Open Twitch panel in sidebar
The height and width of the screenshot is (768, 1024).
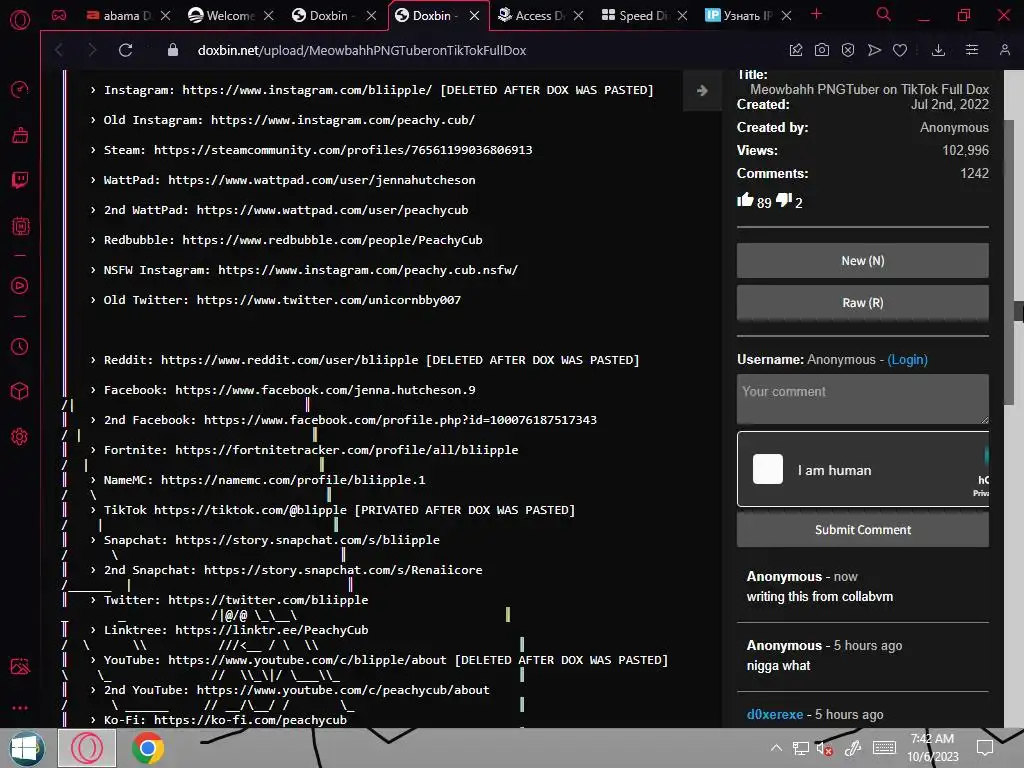(x=20, y=180)
